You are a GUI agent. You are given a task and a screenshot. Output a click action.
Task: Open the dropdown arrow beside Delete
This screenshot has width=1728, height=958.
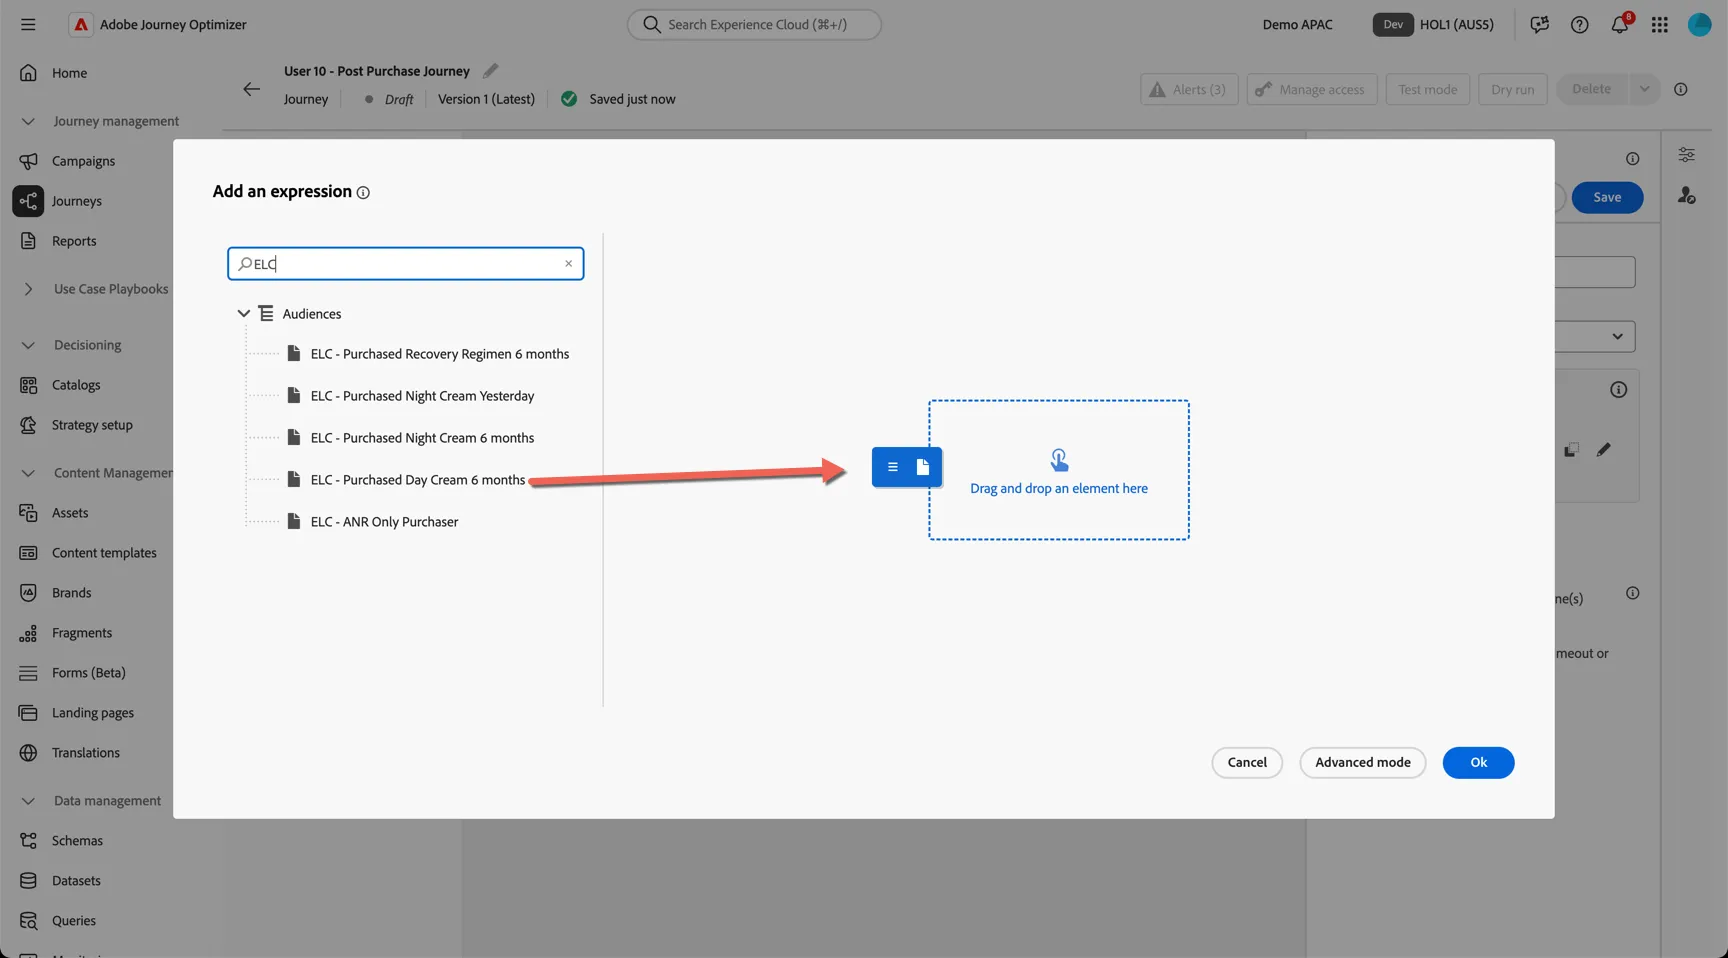tap(1644, 89)
